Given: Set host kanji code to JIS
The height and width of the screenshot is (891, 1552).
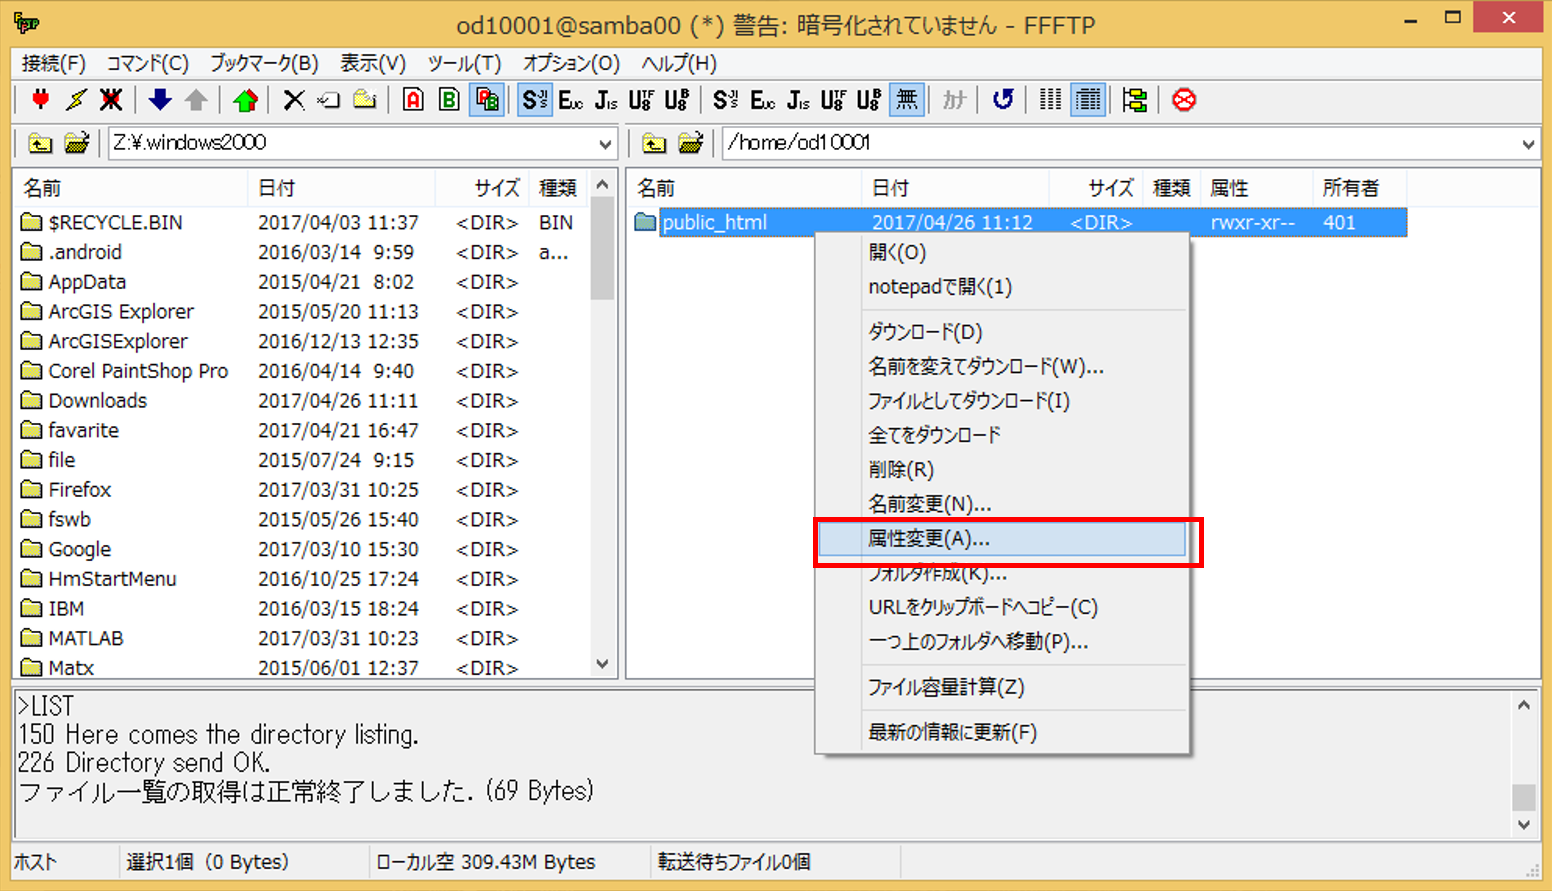Looking at the screenshot, I should (x=798, y=100).
